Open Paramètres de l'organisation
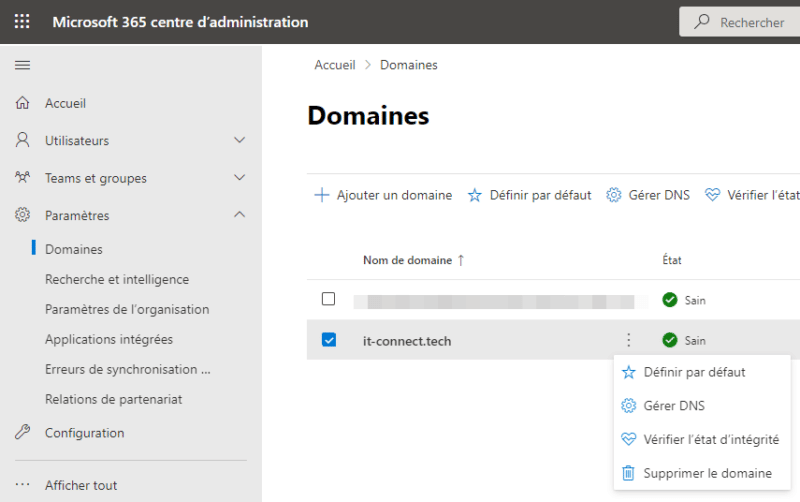The image size is (800, 502). pyautogui.click(x=127, y=309)
